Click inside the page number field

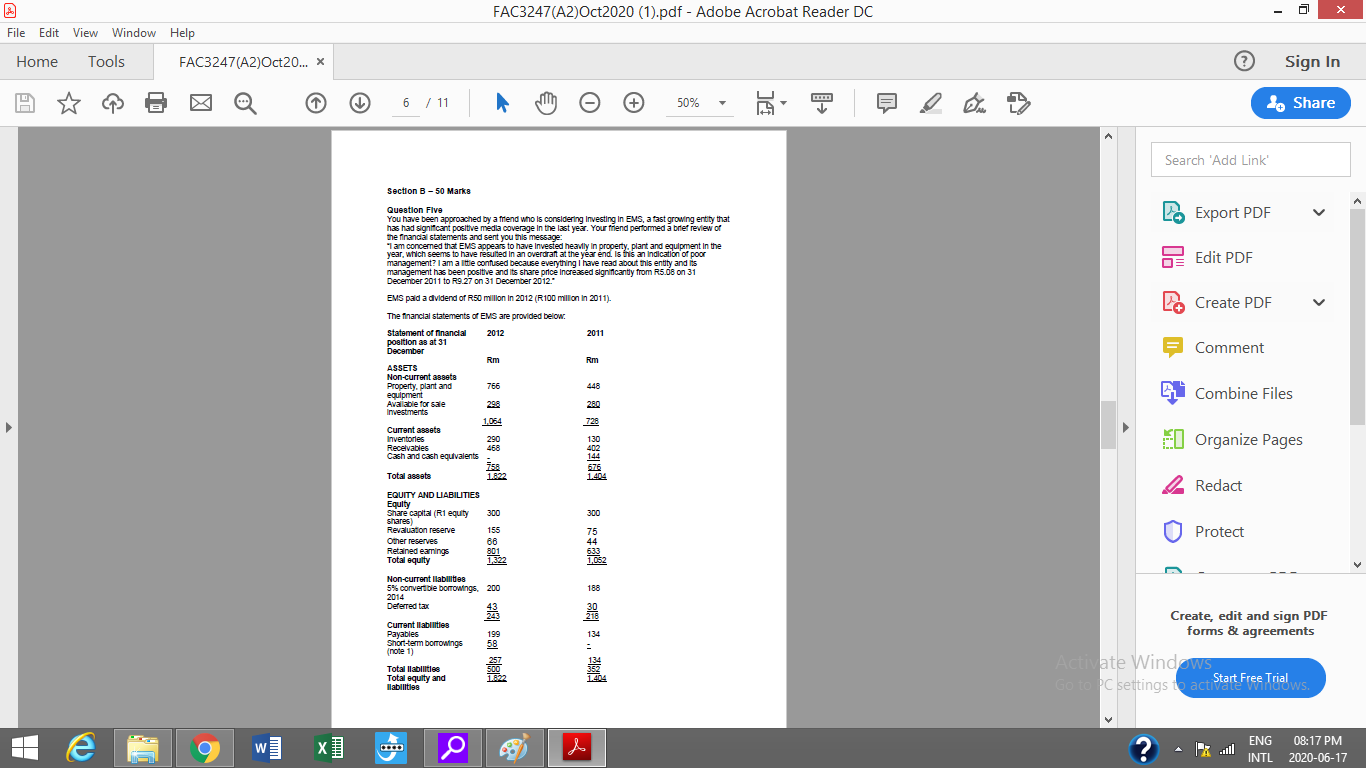pos(405,102)
